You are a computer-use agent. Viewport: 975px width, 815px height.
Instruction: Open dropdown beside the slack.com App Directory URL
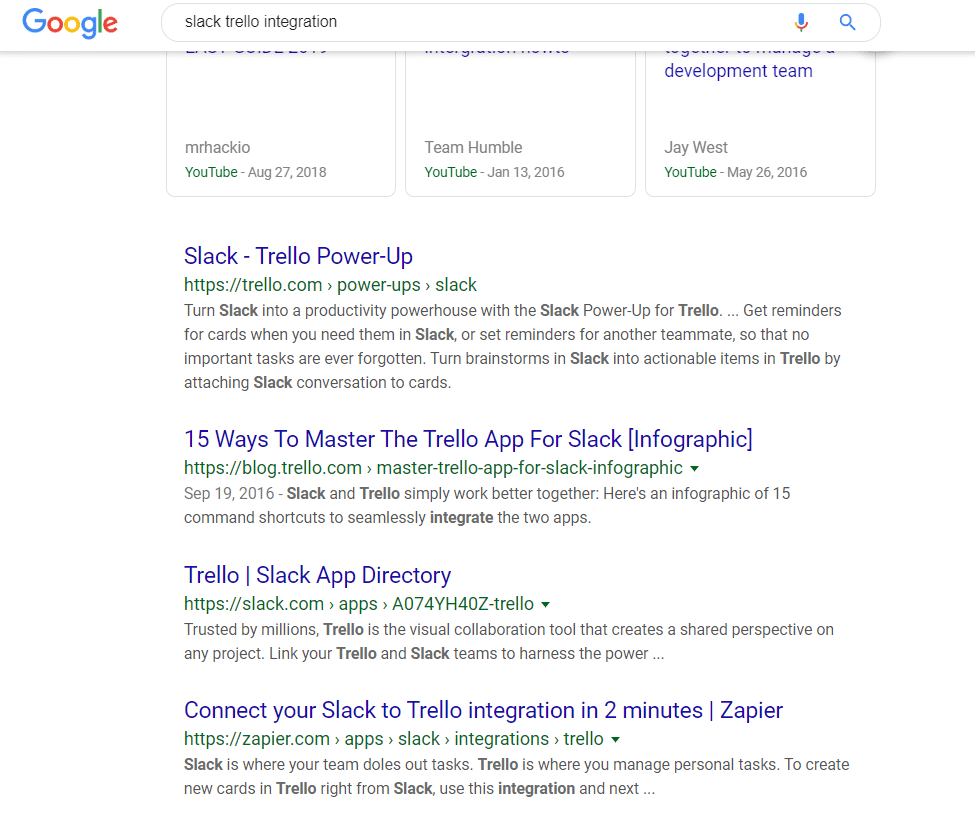546,604
